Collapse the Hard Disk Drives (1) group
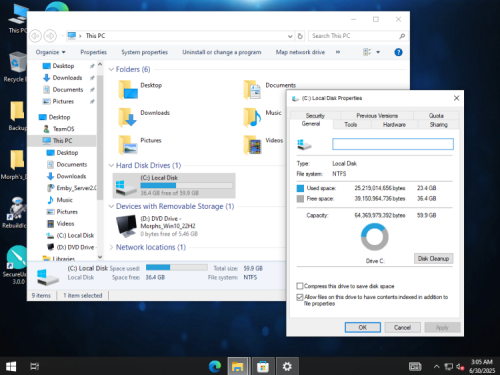This screenshot has height=375, width=500. pyautogui.click(x=111, y=165)
